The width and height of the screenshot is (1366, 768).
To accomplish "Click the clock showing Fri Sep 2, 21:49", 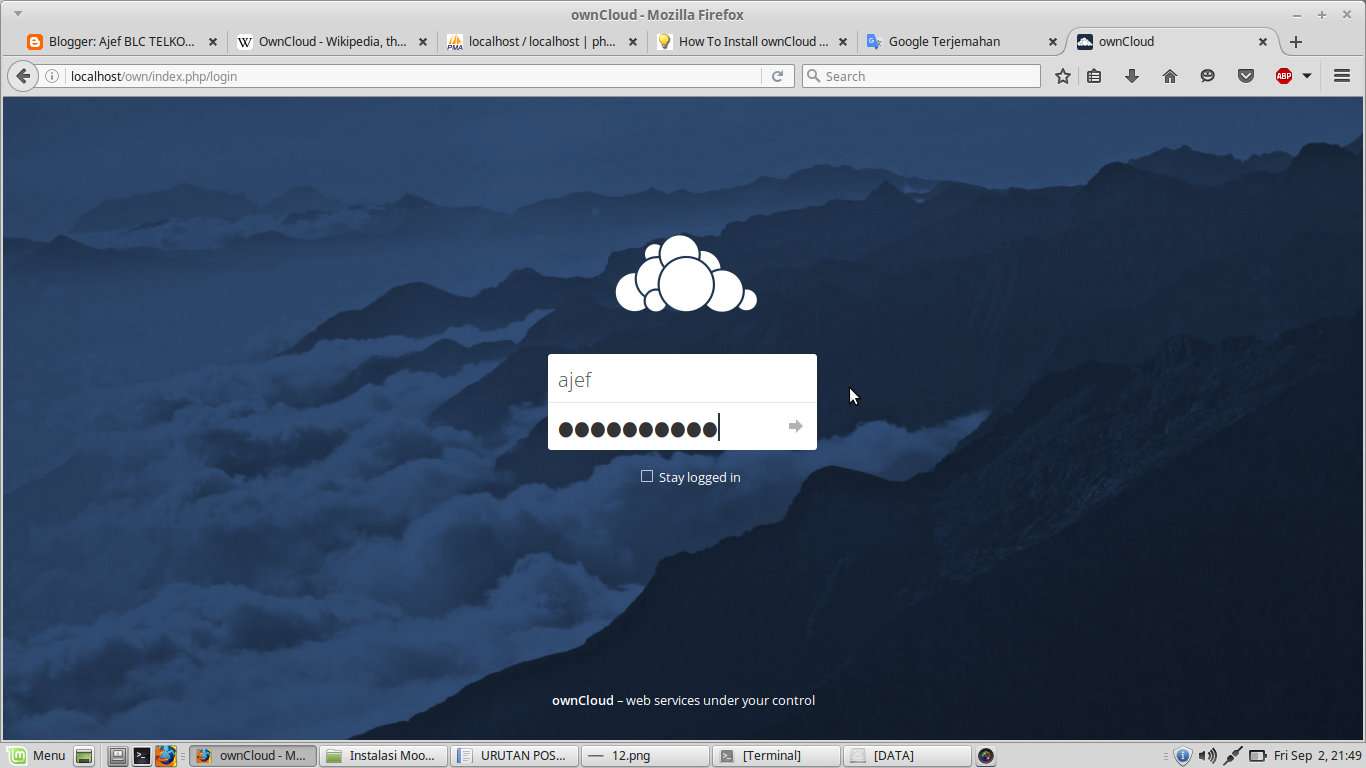I will tap(1317, 756).
